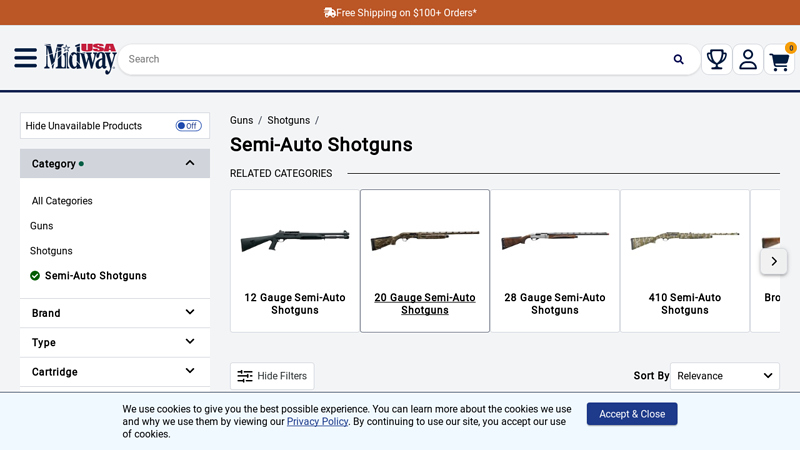Viewport: 800px width, 450px height.
Task: Expand the Cartridge filter section
Action: pos(115,372)
